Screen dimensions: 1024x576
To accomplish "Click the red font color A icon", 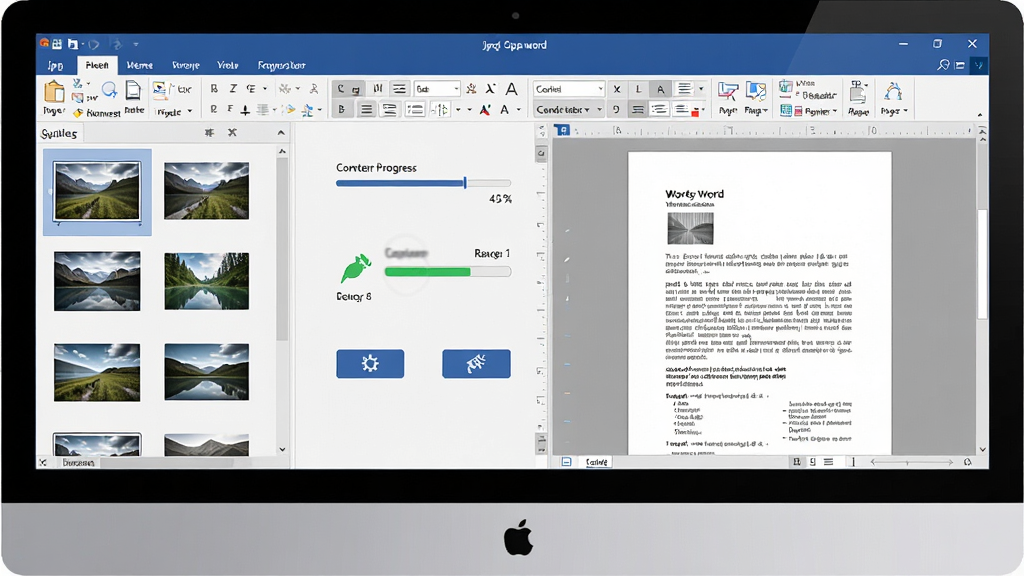I will (485, 110).
